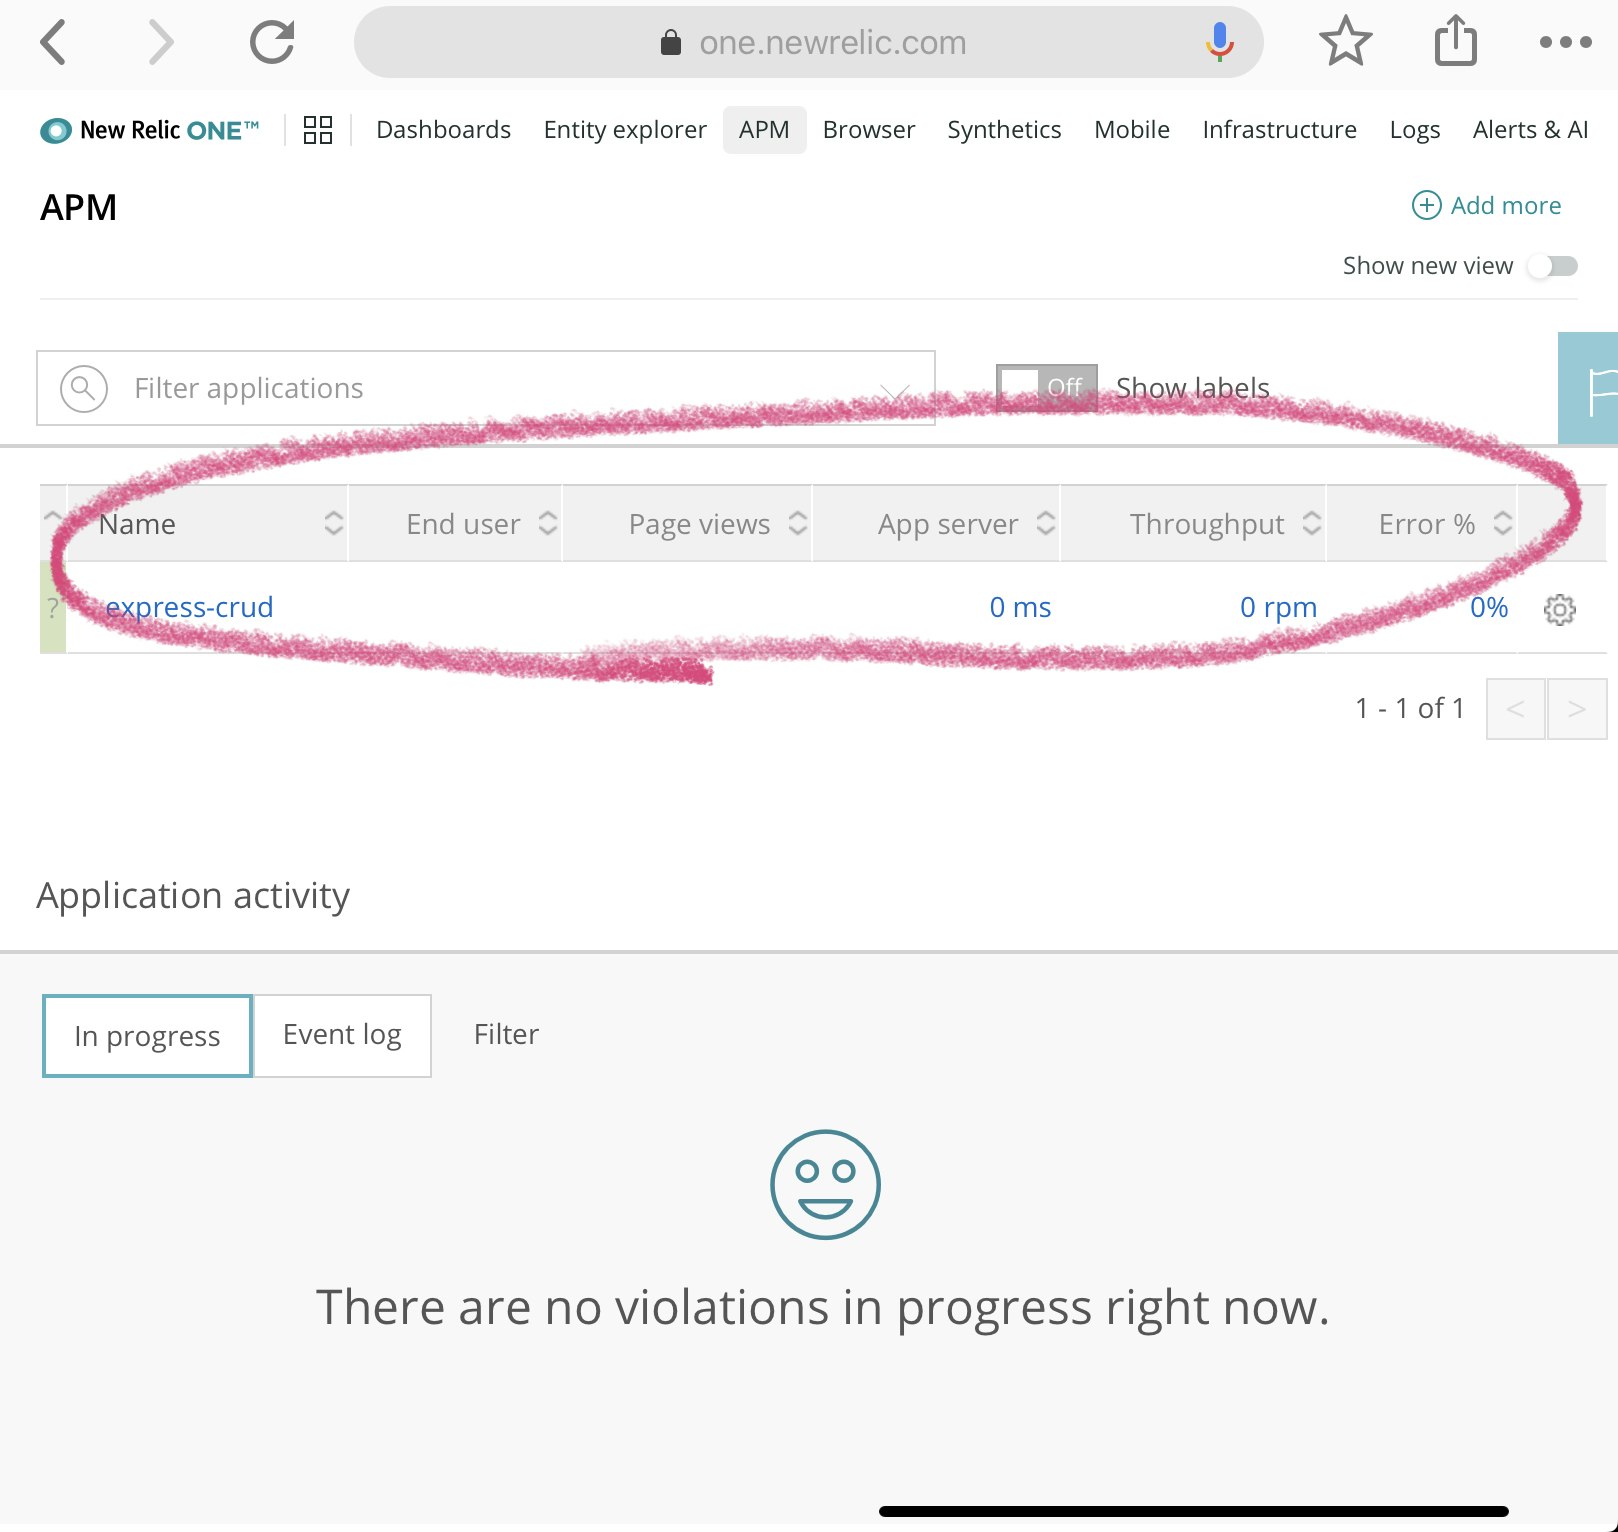The width and height of the screenshot is (1618, 1532).
Task: Sort by the Name column
Action: click(x=208, y=524)
